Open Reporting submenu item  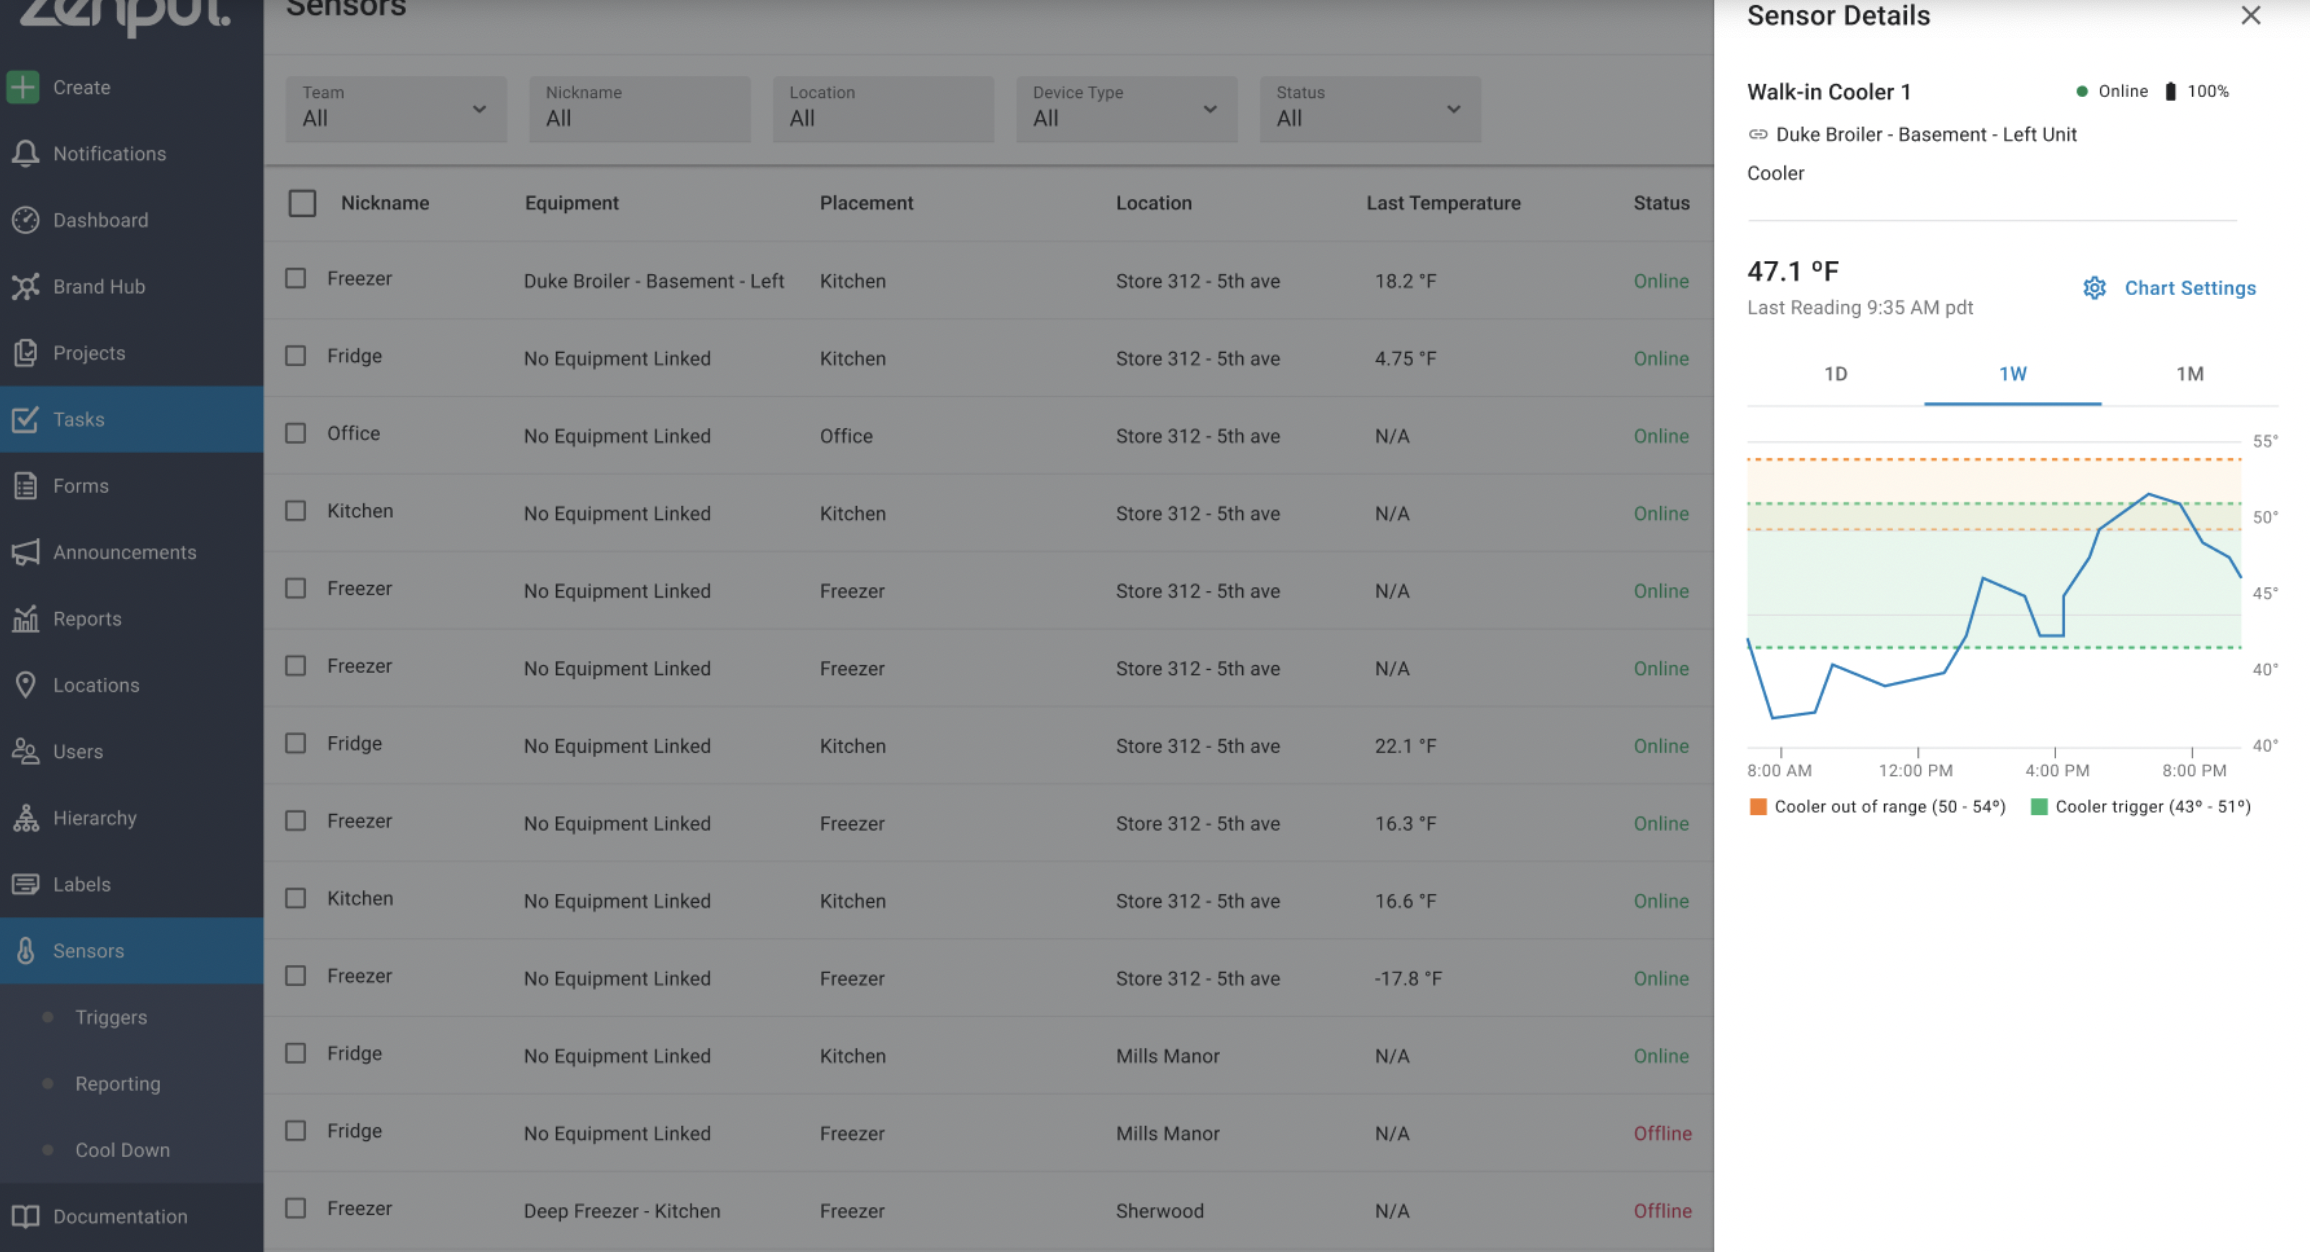click(x=118, y=1084)
